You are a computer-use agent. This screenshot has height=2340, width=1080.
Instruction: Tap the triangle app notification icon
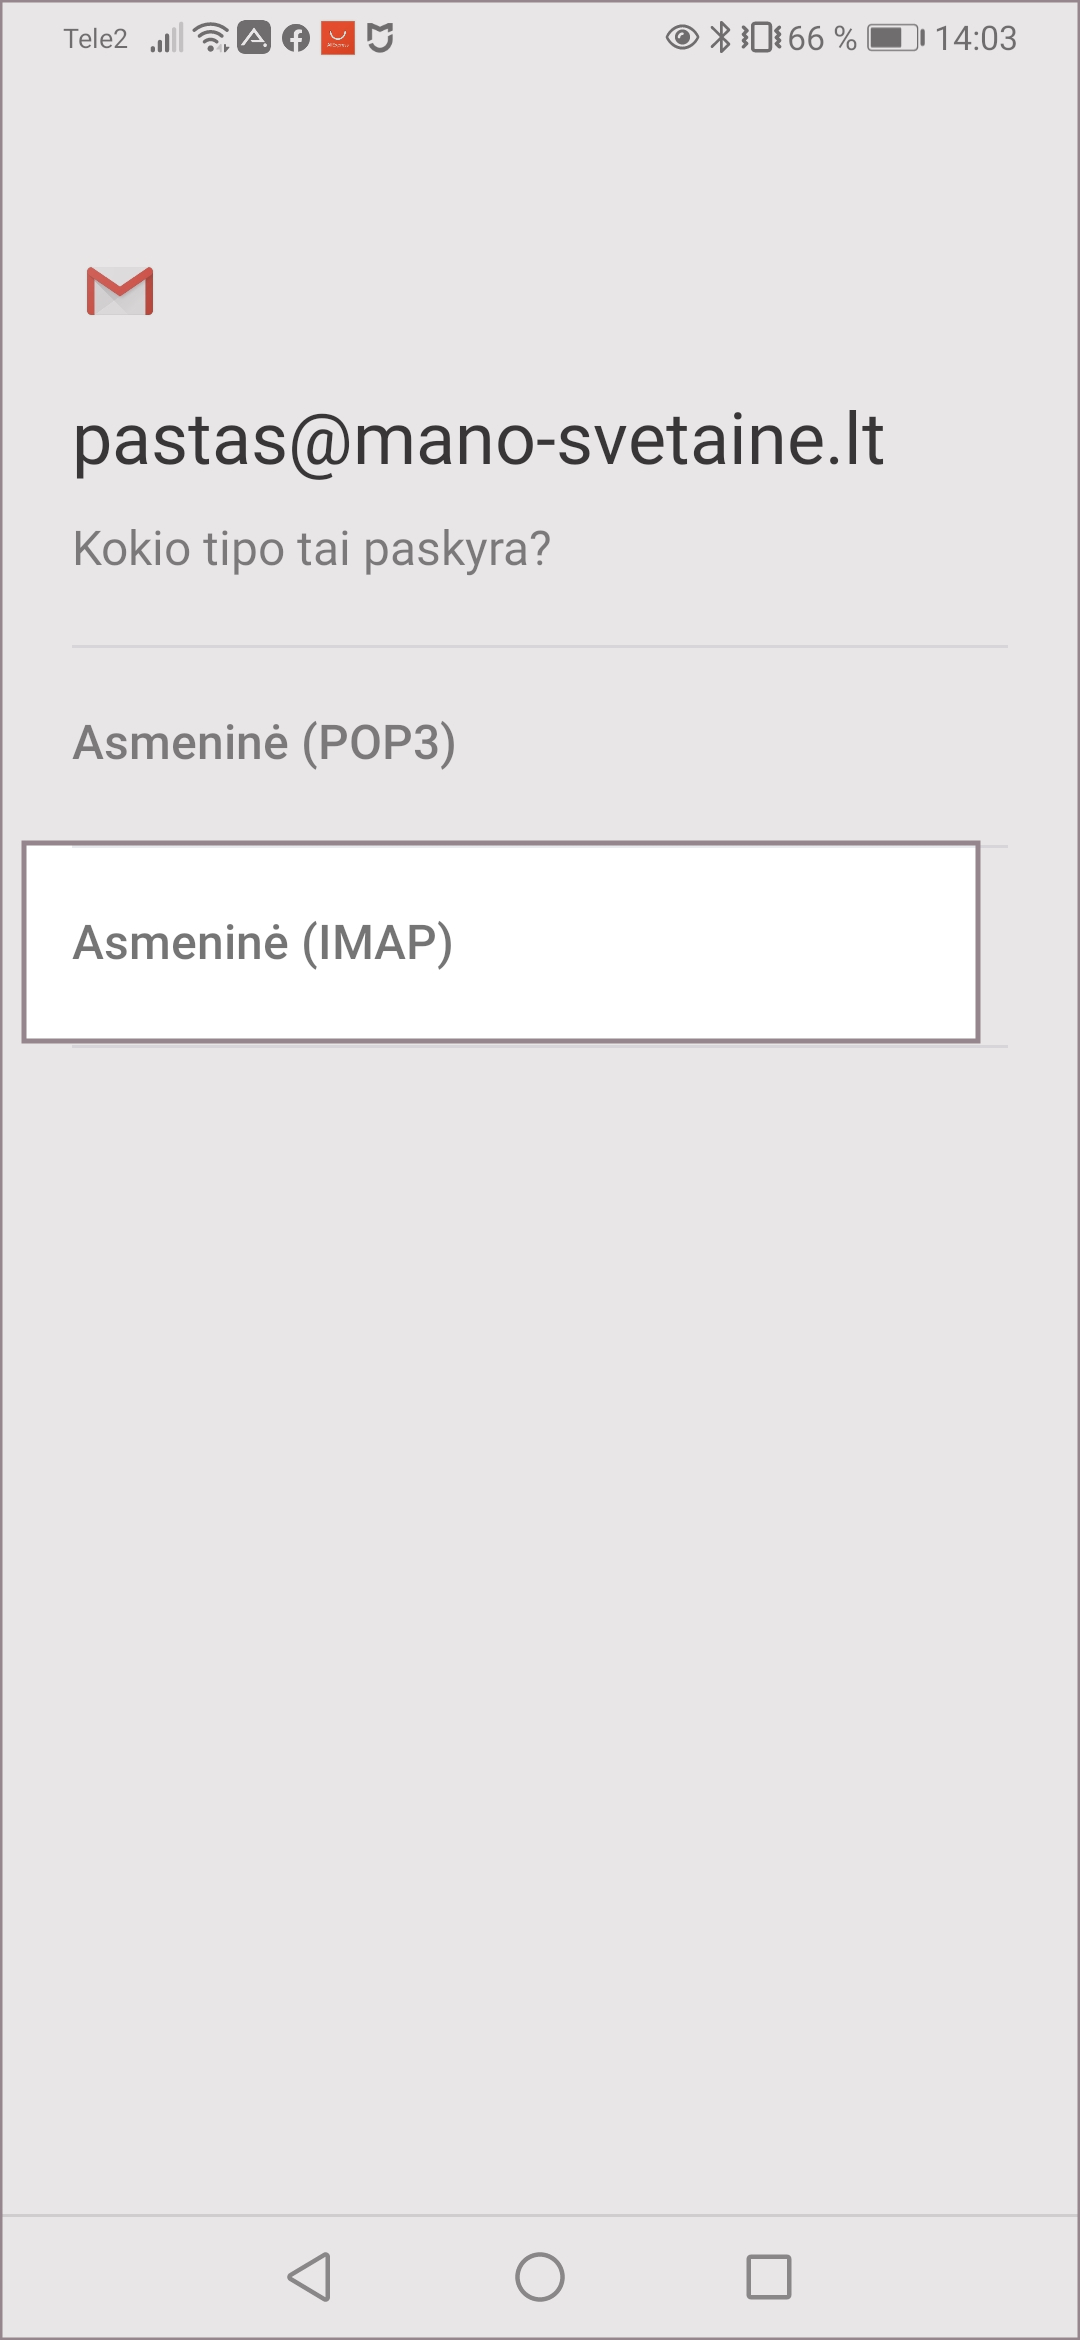point(254,39)
